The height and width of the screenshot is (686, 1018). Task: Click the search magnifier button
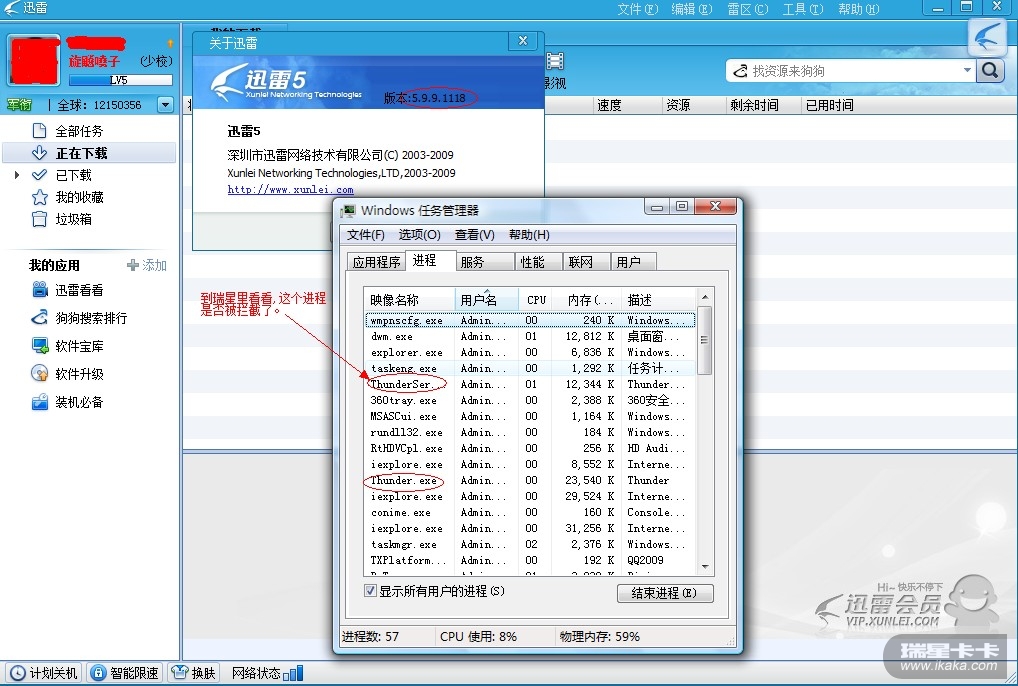[x=990, y=70]
